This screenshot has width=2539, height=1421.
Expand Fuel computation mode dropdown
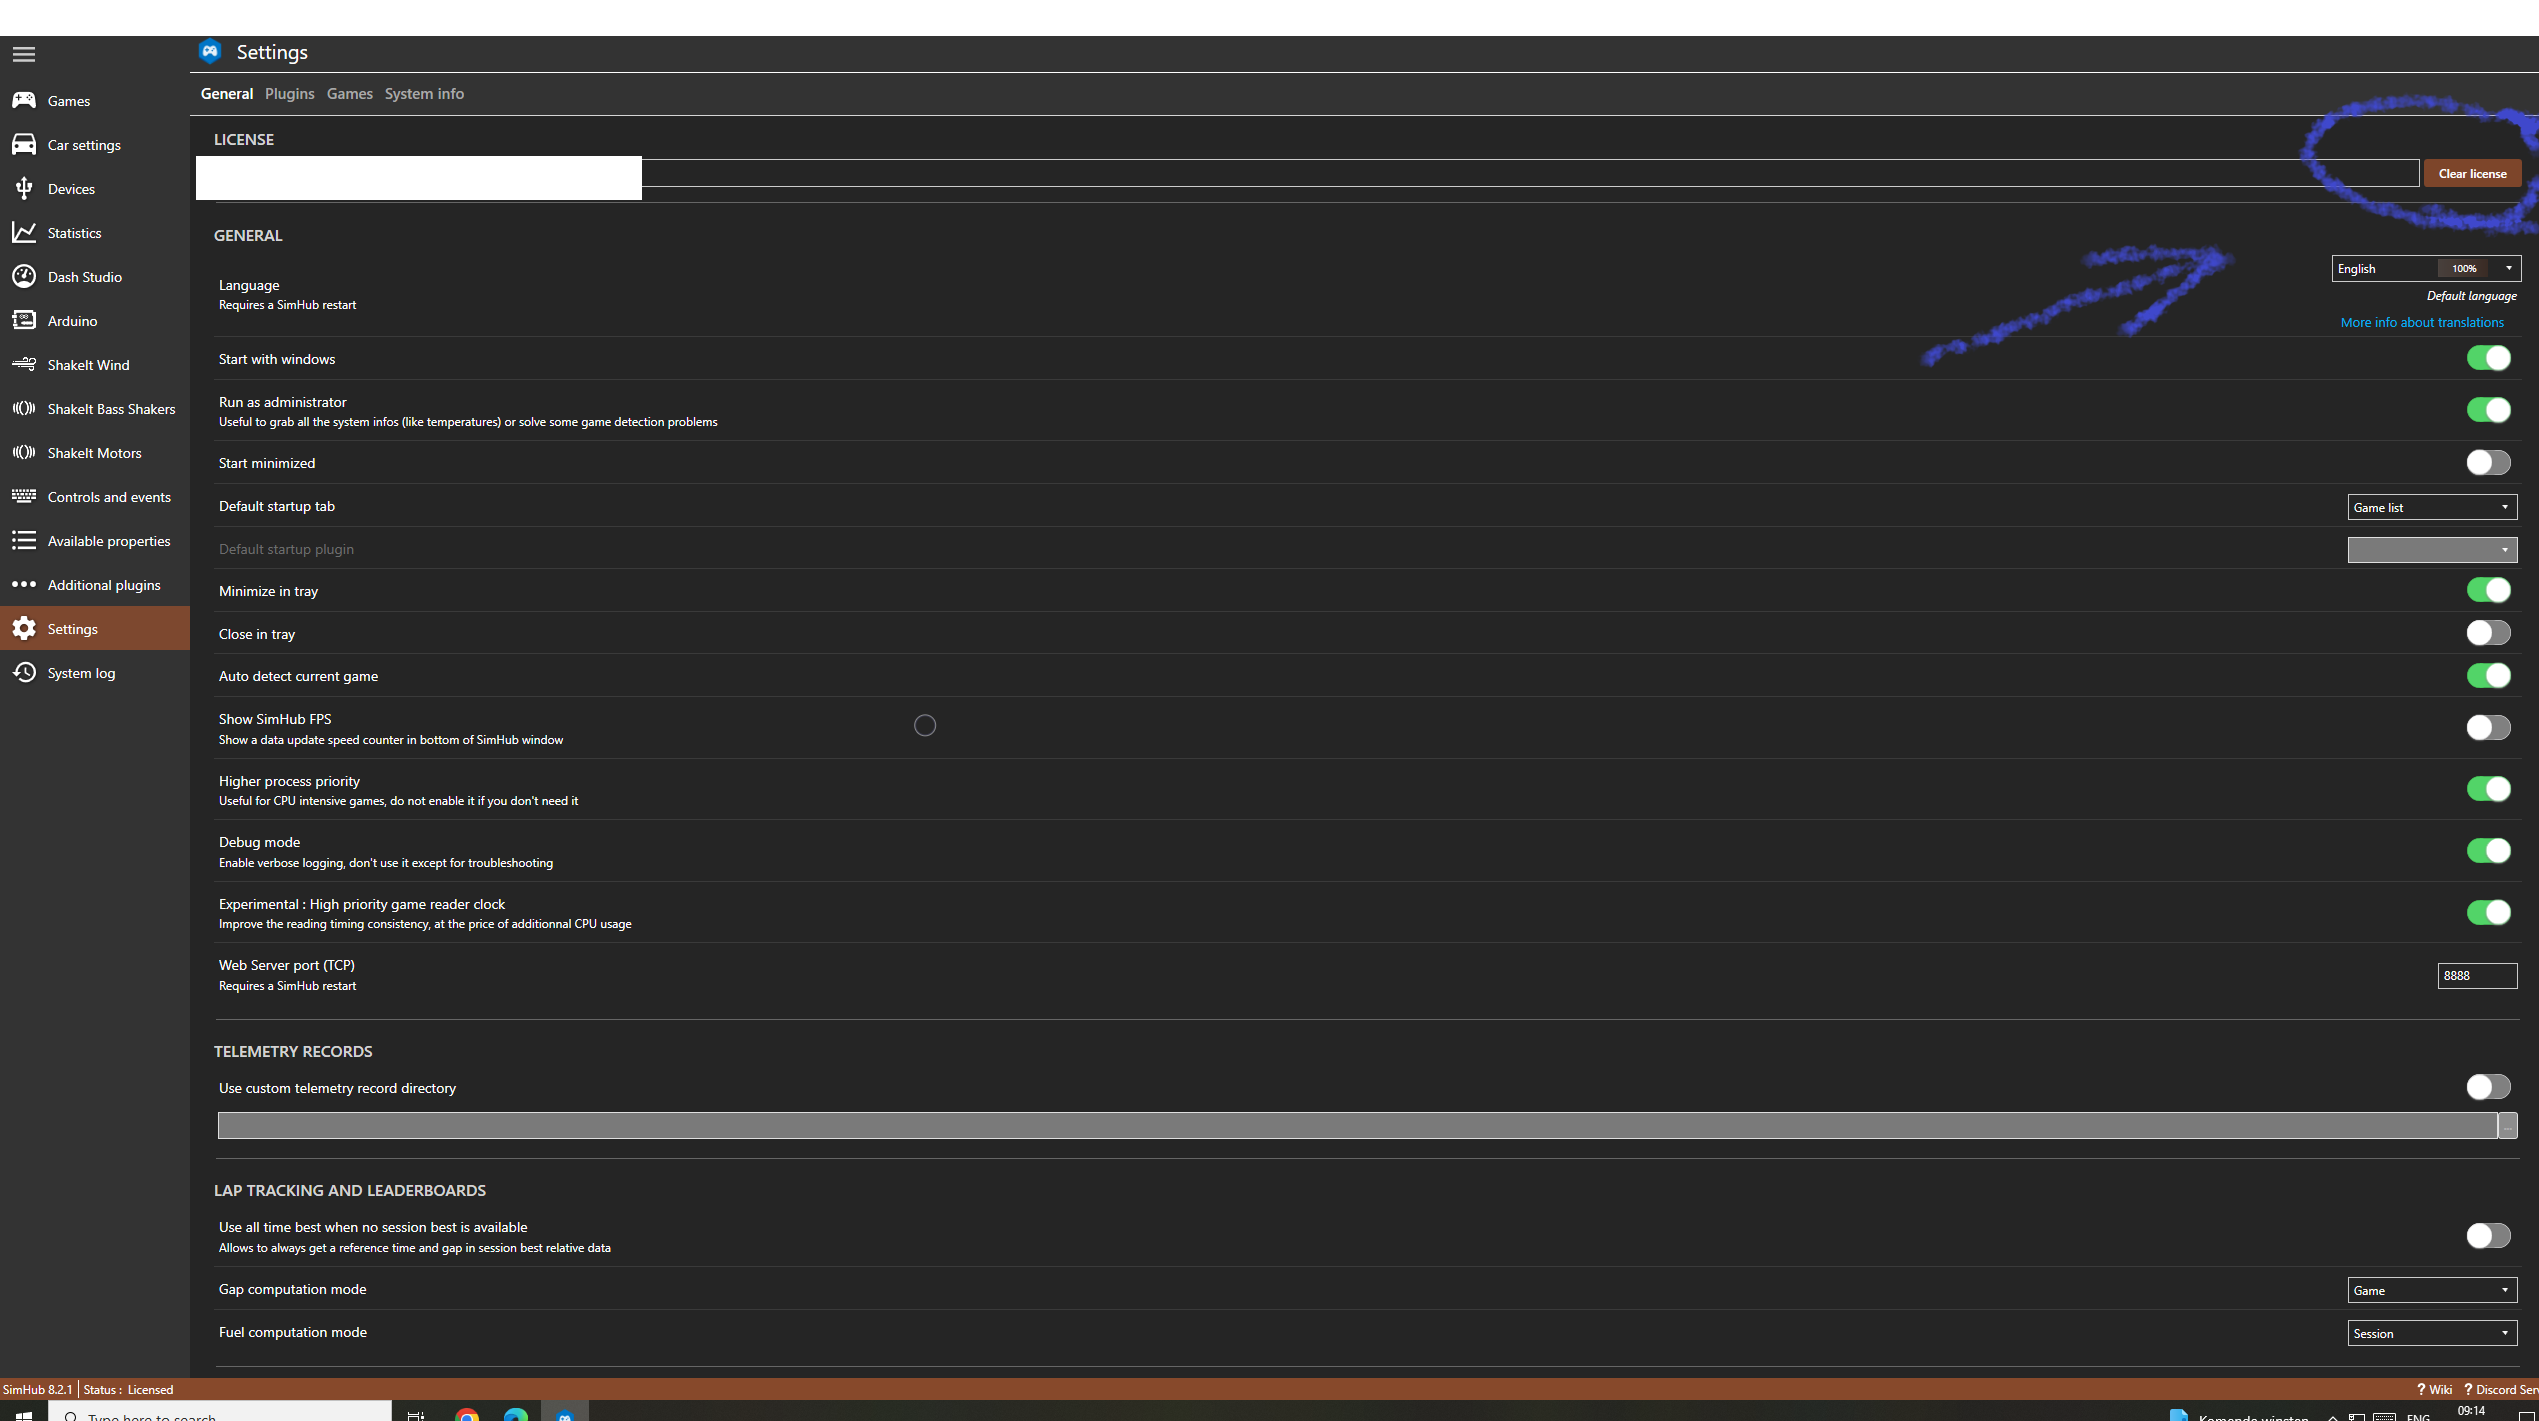coord(2431,1333)
